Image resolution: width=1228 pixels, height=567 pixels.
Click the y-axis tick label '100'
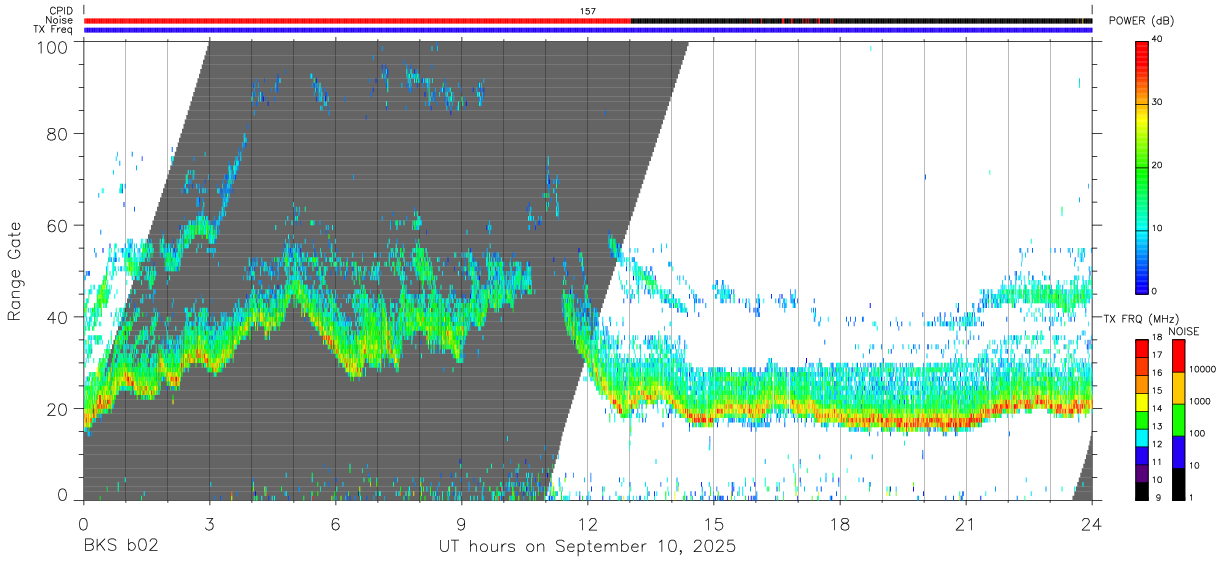tap(52, 46)
